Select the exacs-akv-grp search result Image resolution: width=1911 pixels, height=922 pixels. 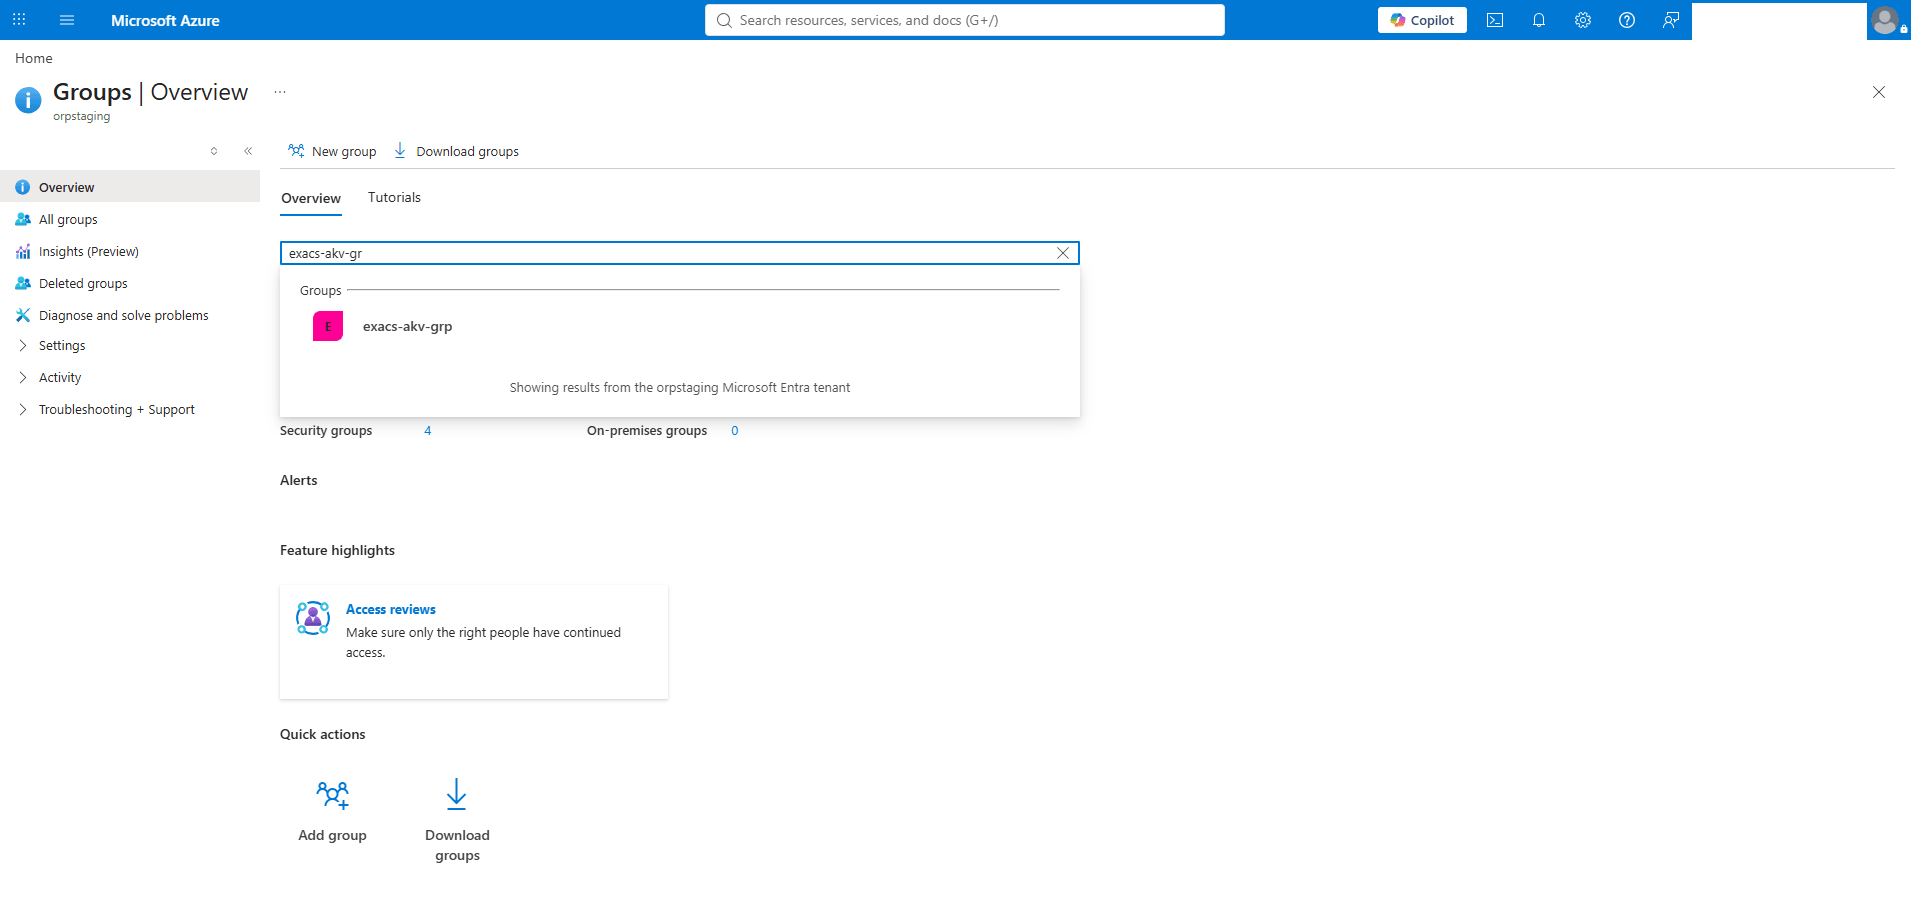[x=680, y=326]
